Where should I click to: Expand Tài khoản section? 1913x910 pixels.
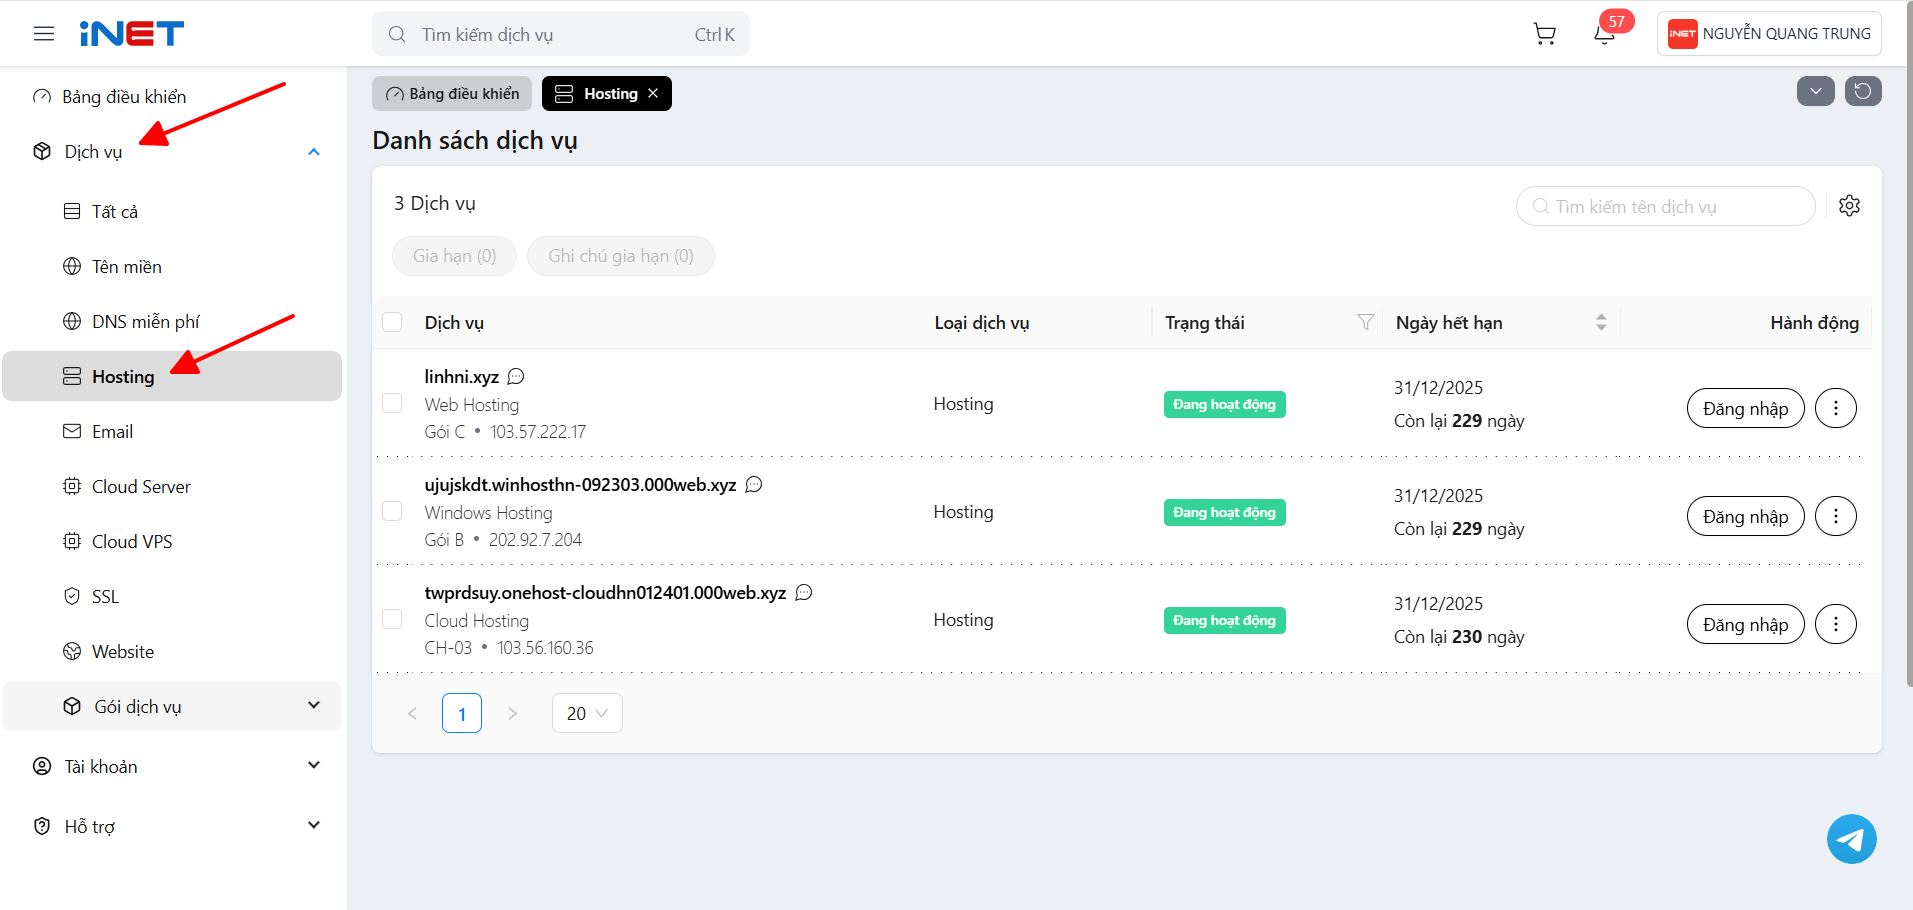click(314, 765)
